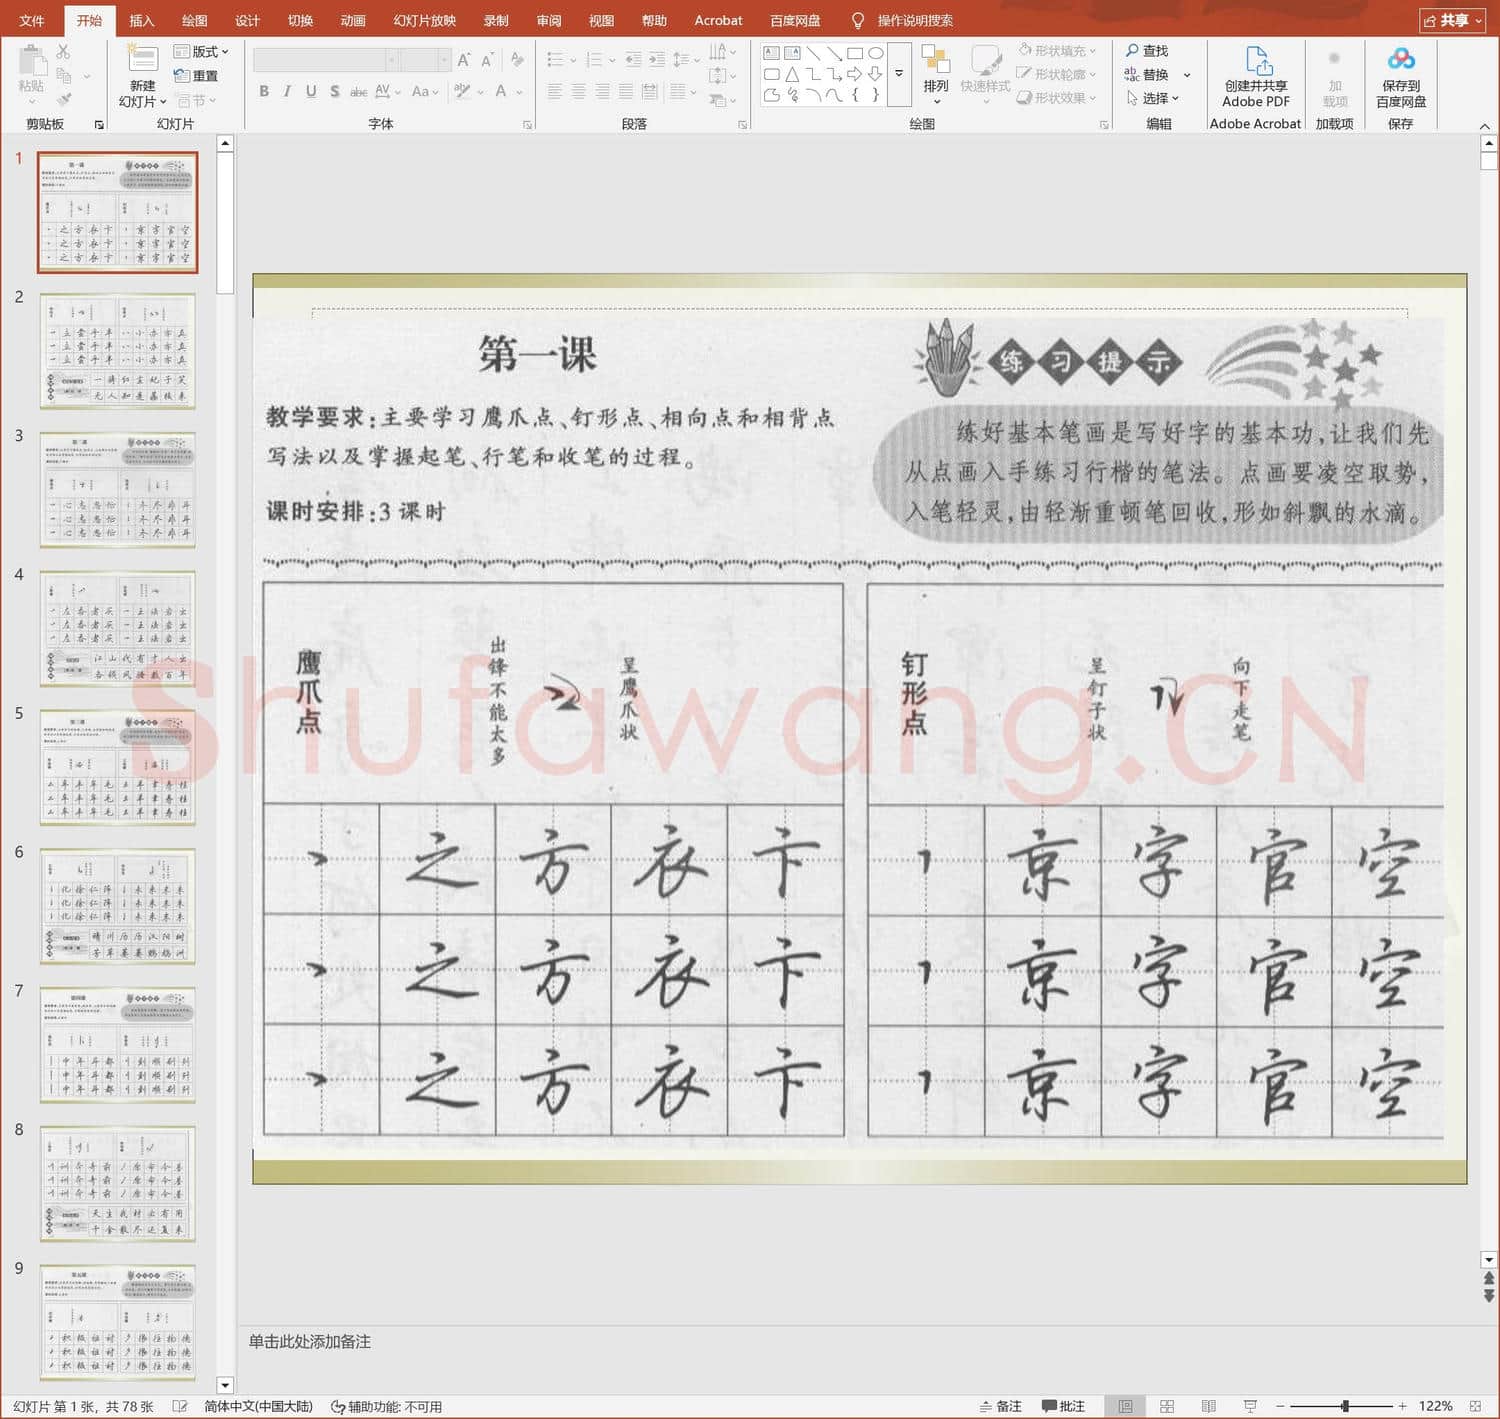Click the zoom in plus button
This screenshot has height=1419, width=1500.
(x=1402, y=1406)
